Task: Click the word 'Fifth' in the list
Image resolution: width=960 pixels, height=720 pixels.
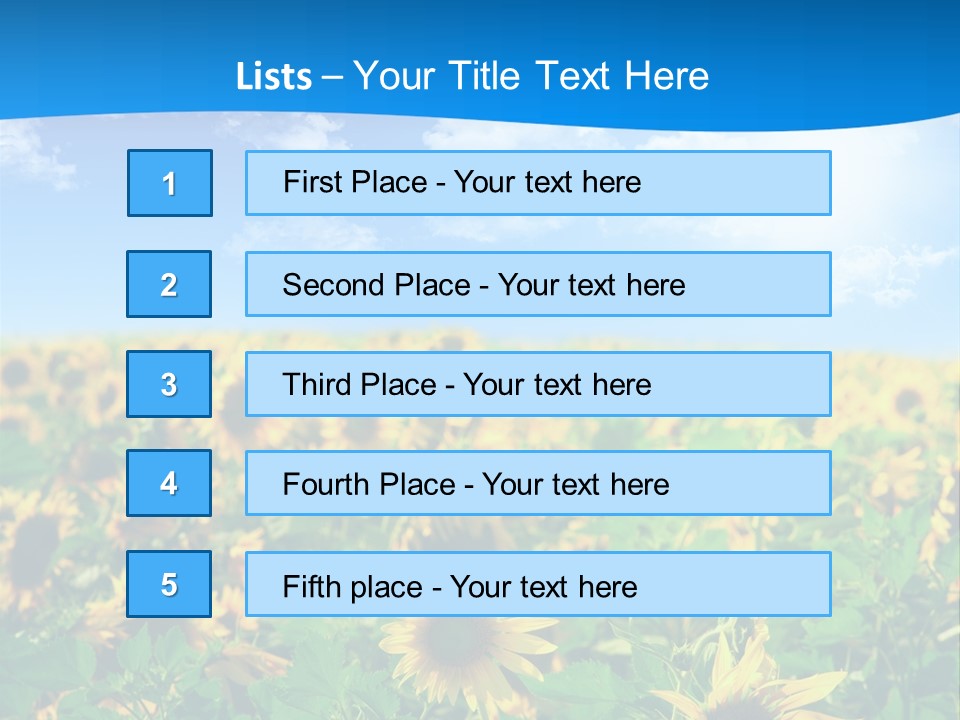Action: (x=311, y=585)
